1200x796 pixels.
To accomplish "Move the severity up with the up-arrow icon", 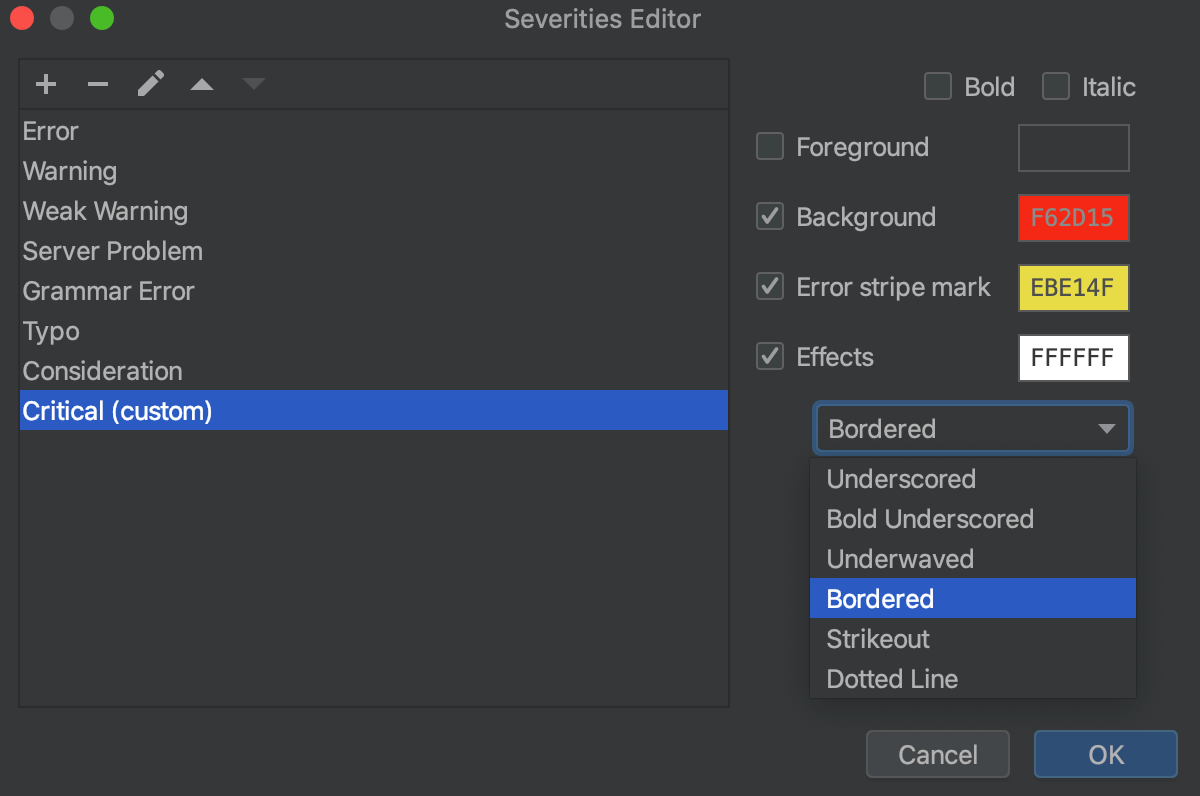I will pyautogui.click(x=202, y=84).
